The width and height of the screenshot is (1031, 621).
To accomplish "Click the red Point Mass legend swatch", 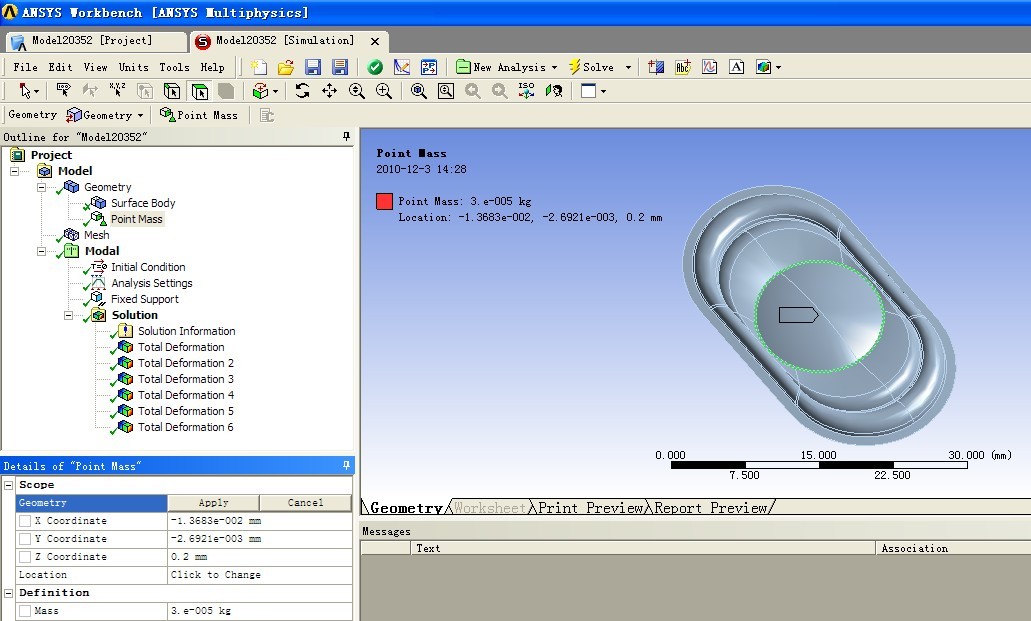I will pos(384,201).
